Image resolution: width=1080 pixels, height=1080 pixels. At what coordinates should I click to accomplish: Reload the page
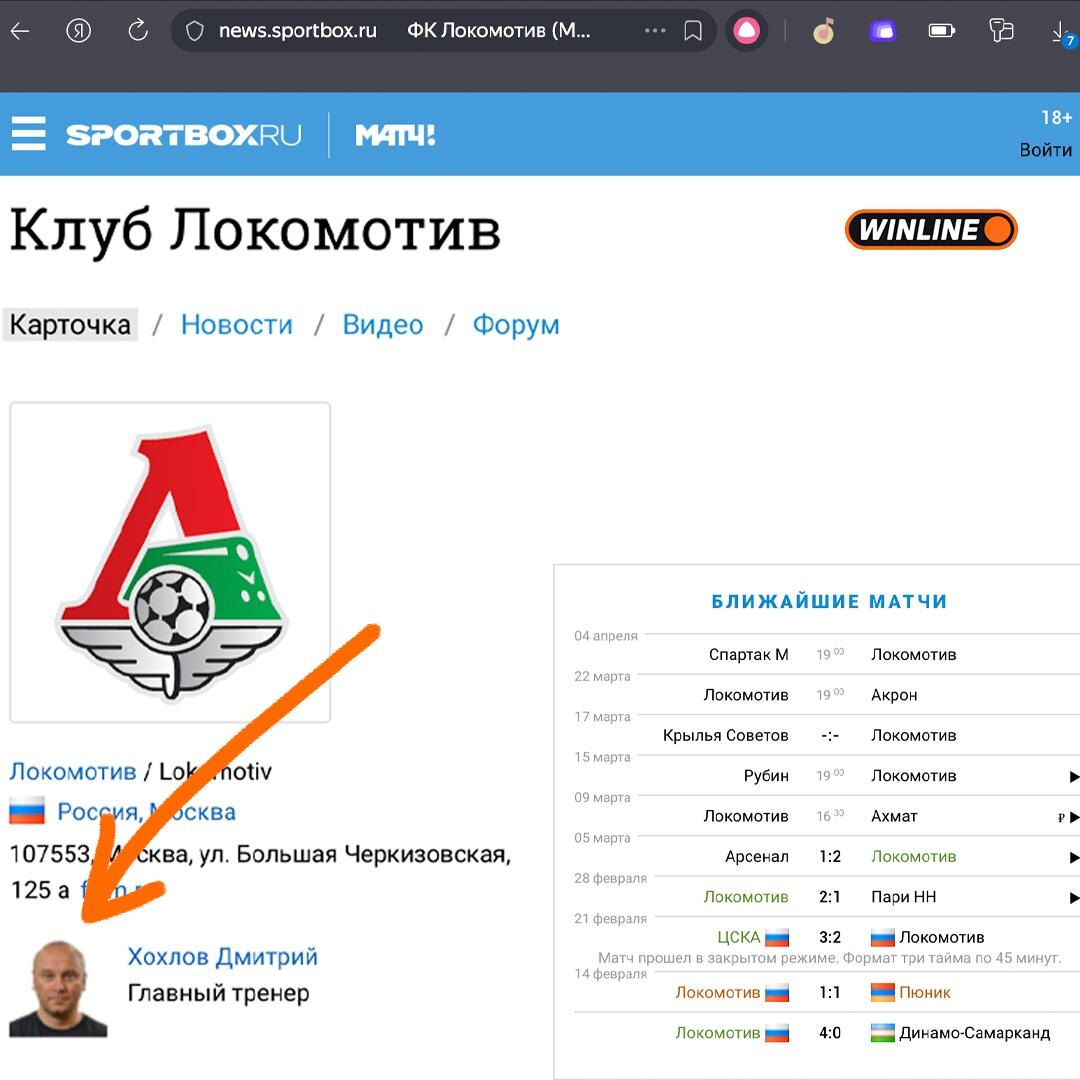click(138, 31)
